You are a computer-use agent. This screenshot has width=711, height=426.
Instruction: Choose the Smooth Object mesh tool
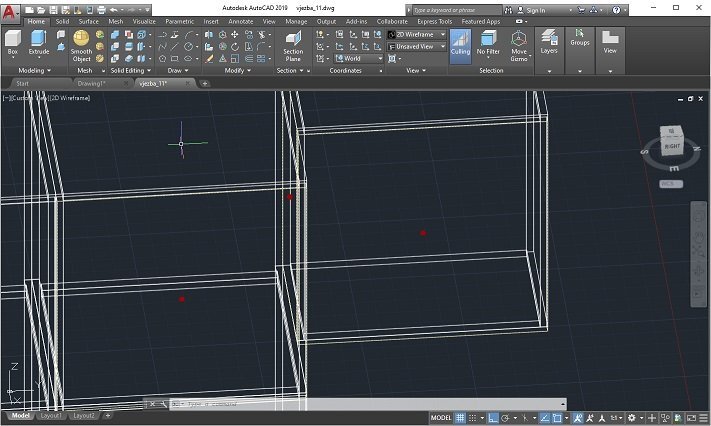pyautogui.click(x=81, y=46)
